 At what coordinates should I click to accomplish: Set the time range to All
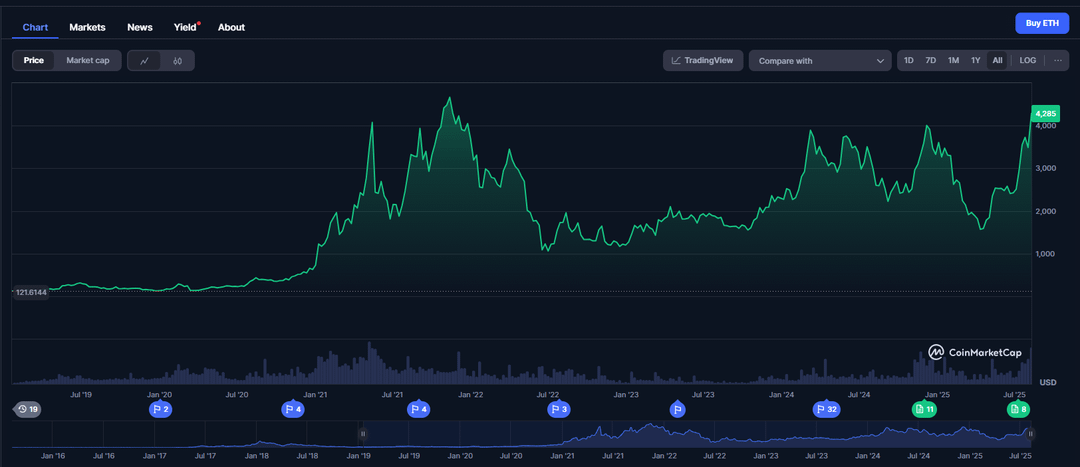tap(997, 61)
